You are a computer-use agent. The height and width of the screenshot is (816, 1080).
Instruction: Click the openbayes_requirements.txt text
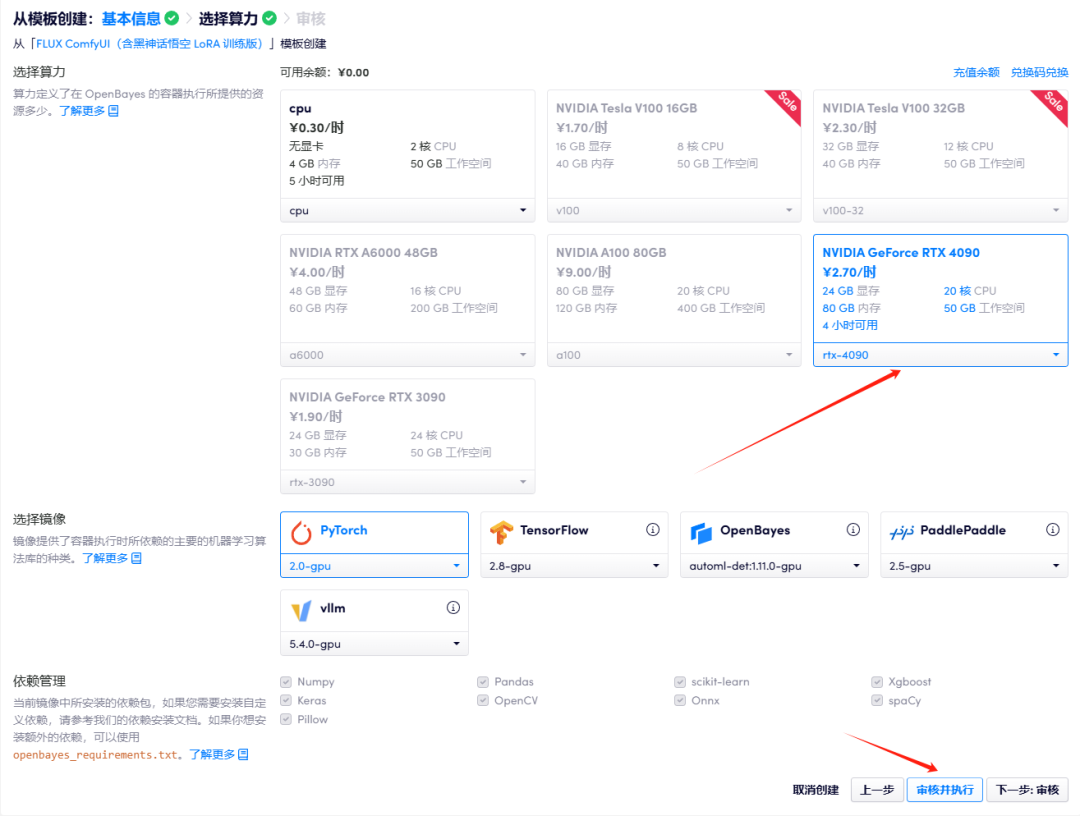point(95,755)
